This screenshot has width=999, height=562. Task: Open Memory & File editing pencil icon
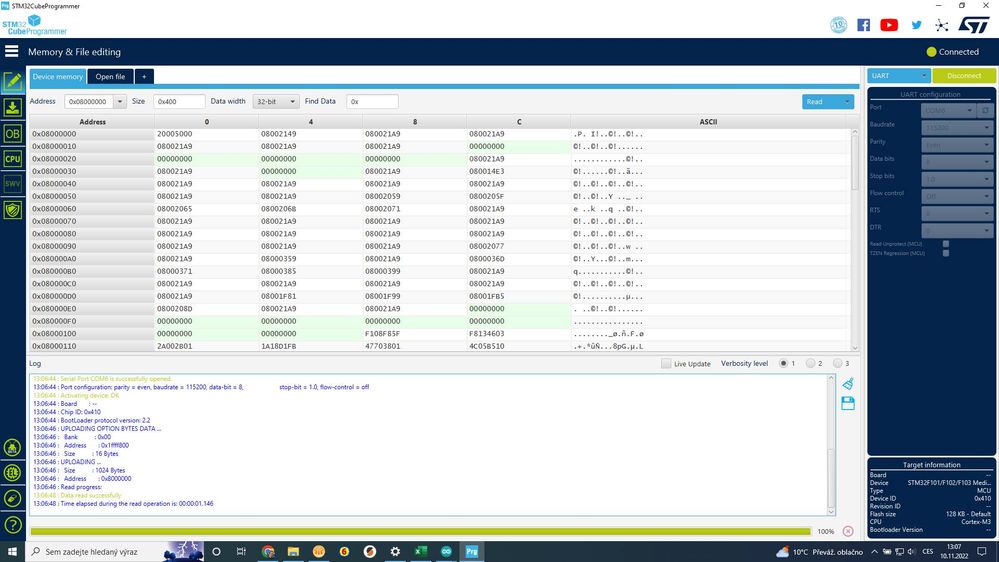pyautogui.click(x=13, y=82)
